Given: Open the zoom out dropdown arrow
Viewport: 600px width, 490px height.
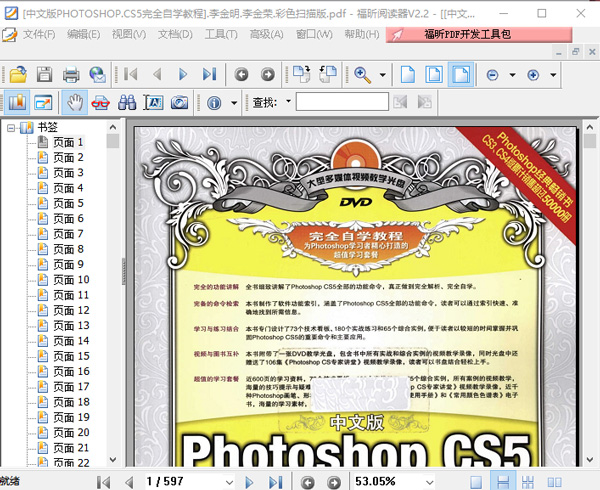Looking at the screenshot, I should (x=512, y=75).
